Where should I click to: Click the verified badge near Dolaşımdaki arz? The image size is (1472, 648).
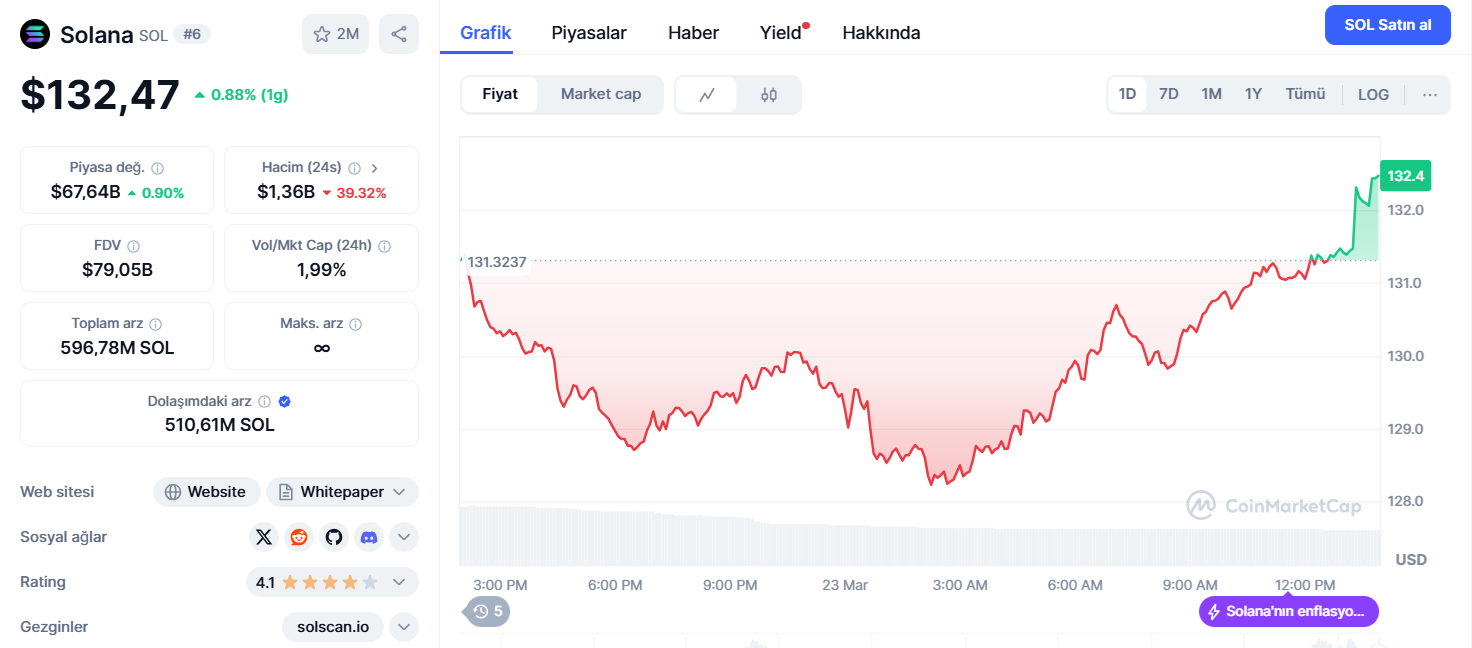(x=285, y=401)
